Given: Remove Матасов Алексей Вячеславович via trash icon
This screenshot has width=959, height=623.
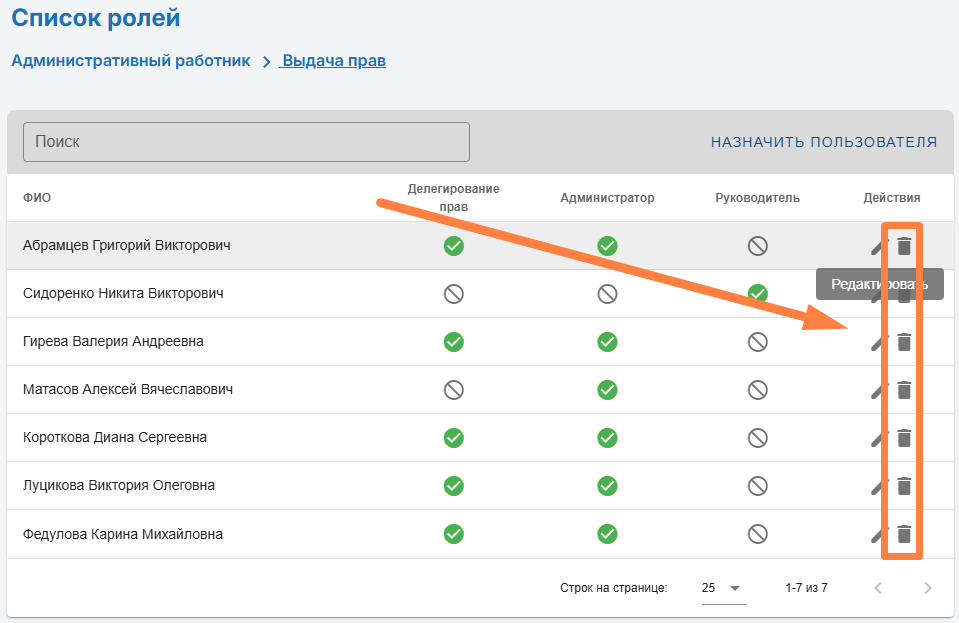Looking at the screenshot, I should click(904, 389).
